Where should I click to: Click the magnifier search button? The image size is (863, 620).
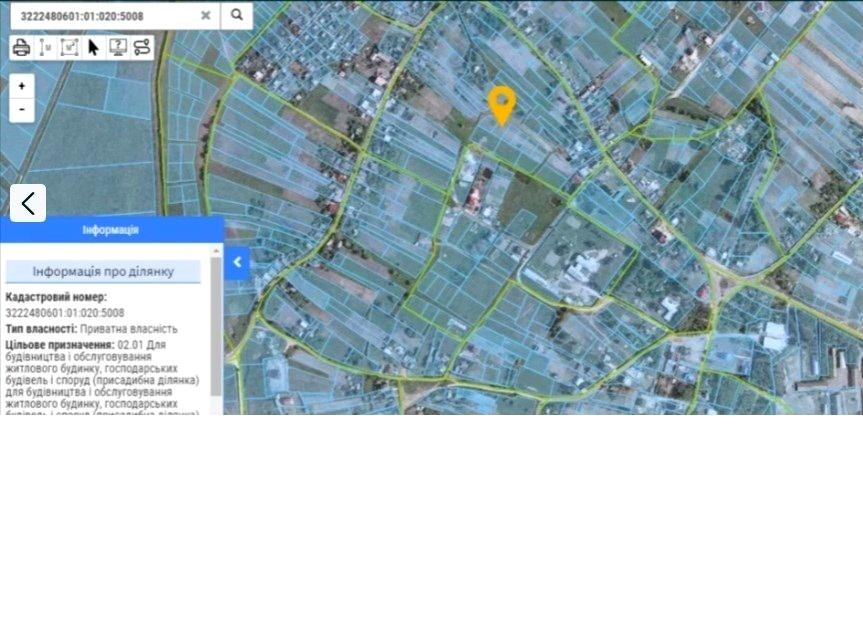tap(237, 15)
